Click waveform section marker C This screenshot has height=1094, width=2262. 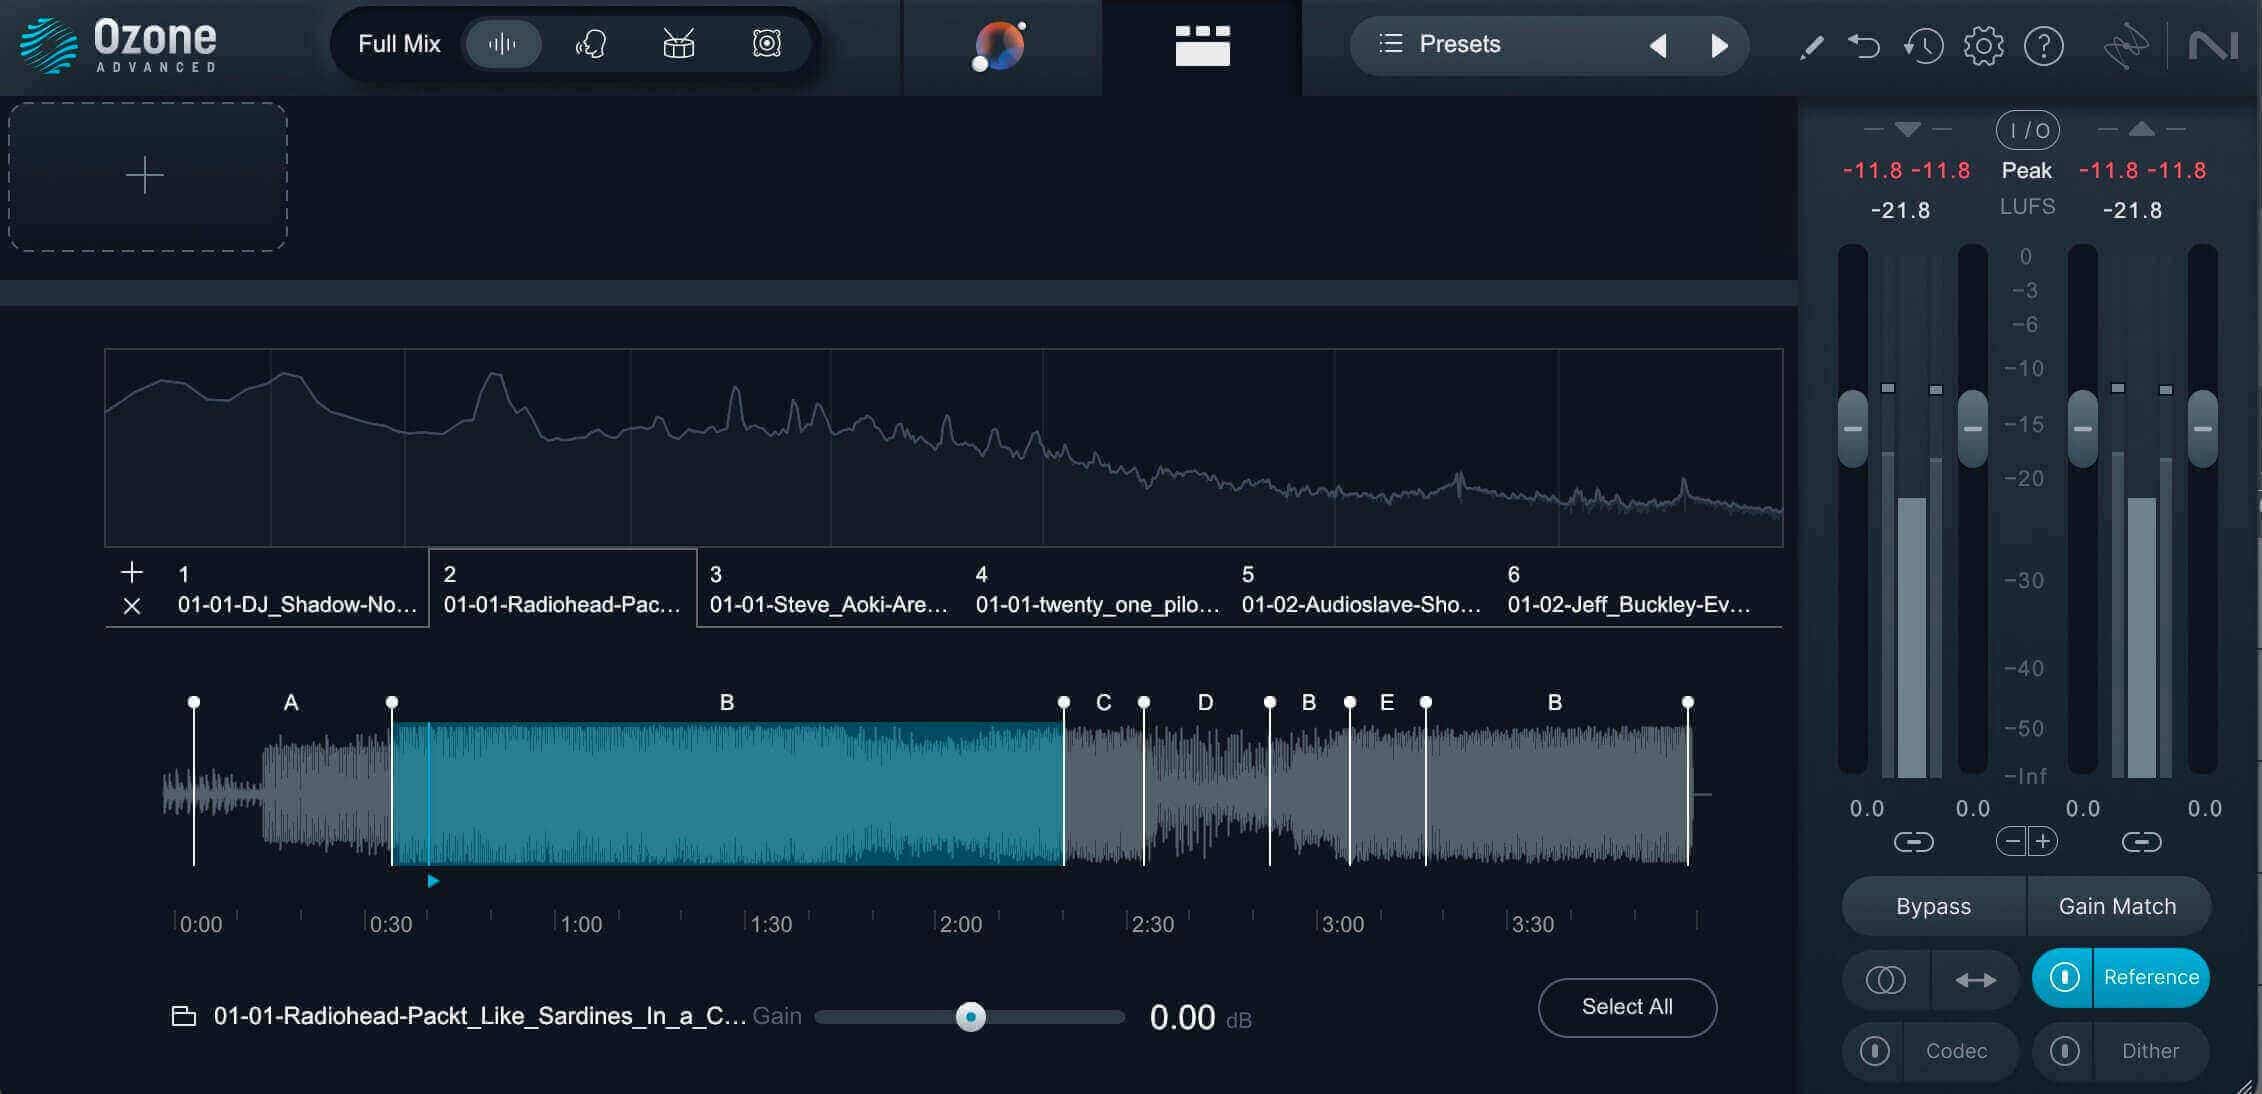tap(1103, 703)
